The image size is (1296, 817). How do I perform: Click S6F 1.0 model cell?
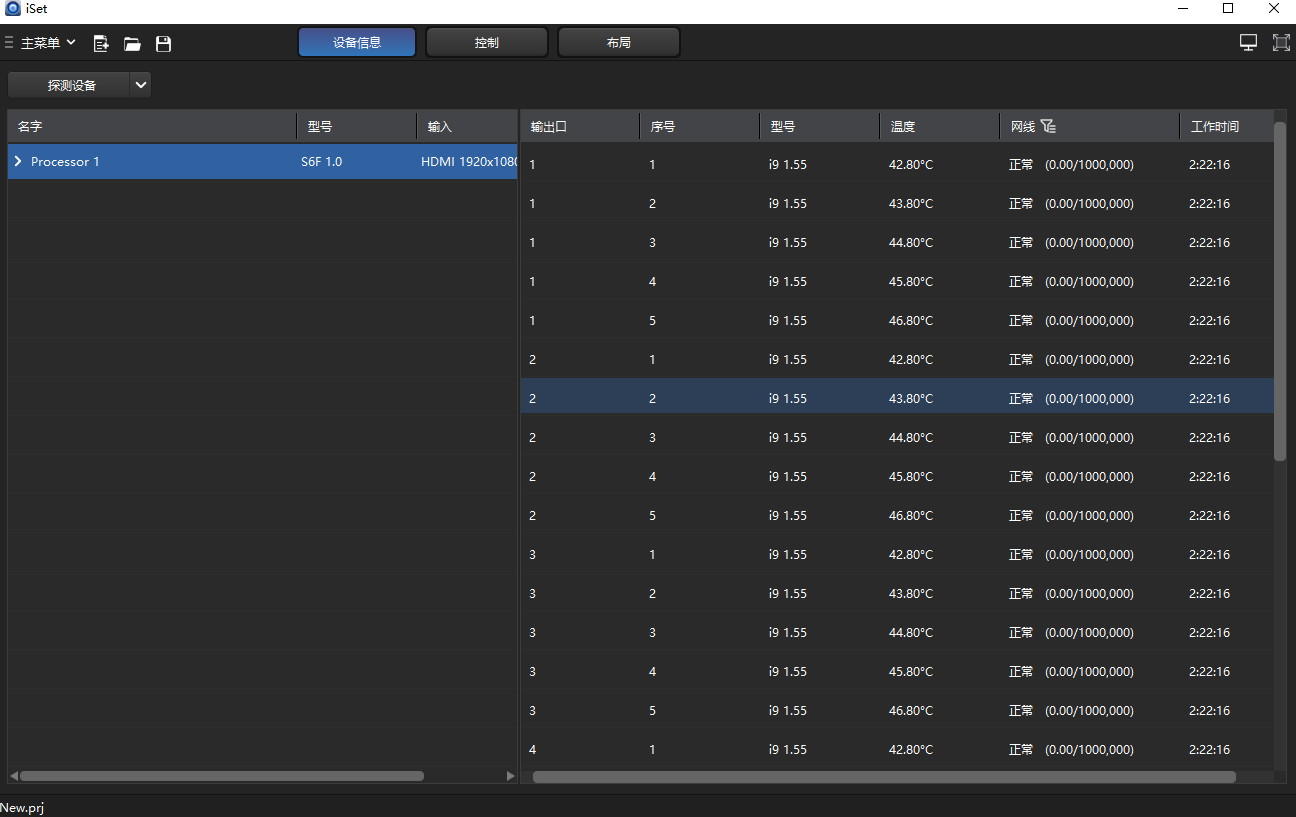click(321, 161)
